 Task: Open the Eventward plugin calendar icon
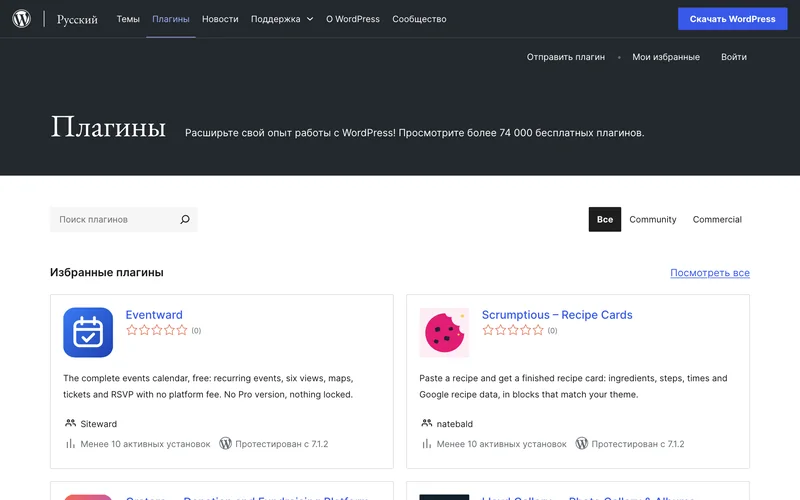pyautogui.click(x=88, y=332)
